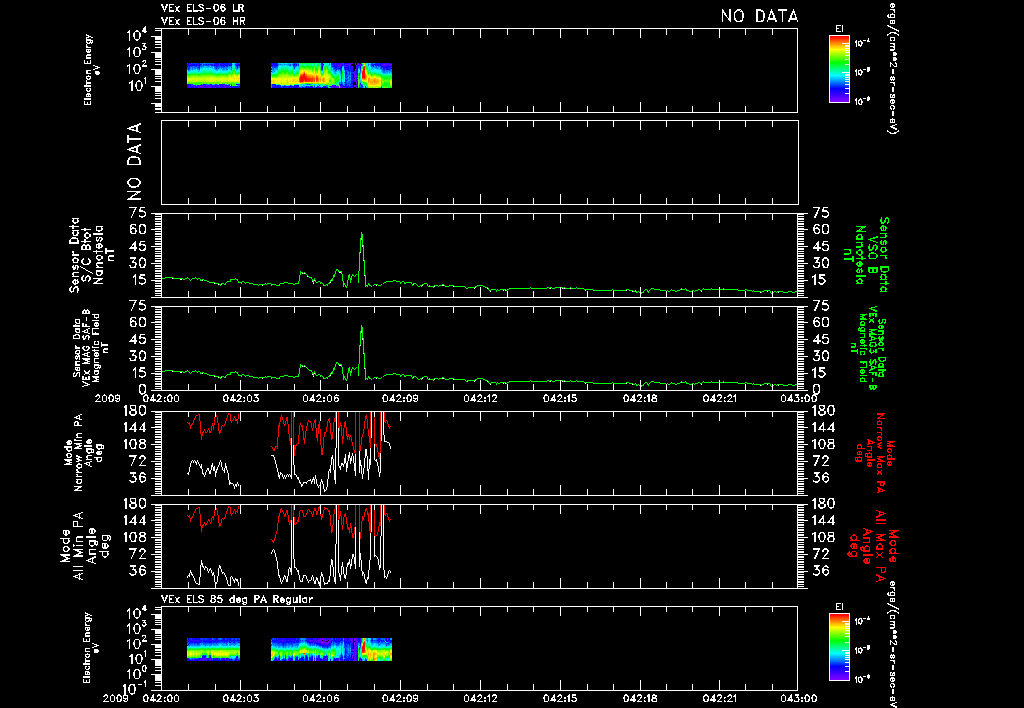Image resolution: width=1024 pixels, height=708 pixels.
Task: Click the first short spectrogram segment in the bottom panel
Action: pos(214,649)
